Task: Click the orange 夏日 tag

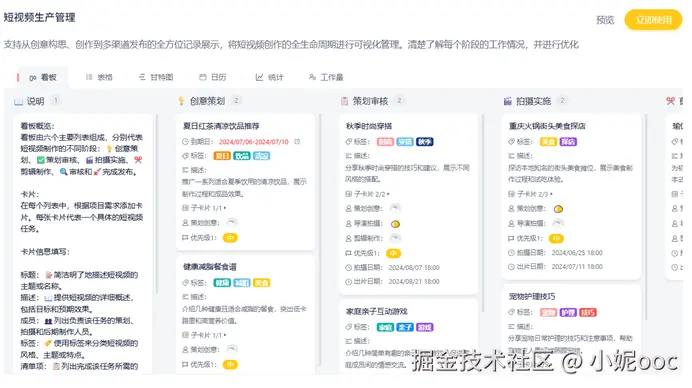Action: (222, 156)
